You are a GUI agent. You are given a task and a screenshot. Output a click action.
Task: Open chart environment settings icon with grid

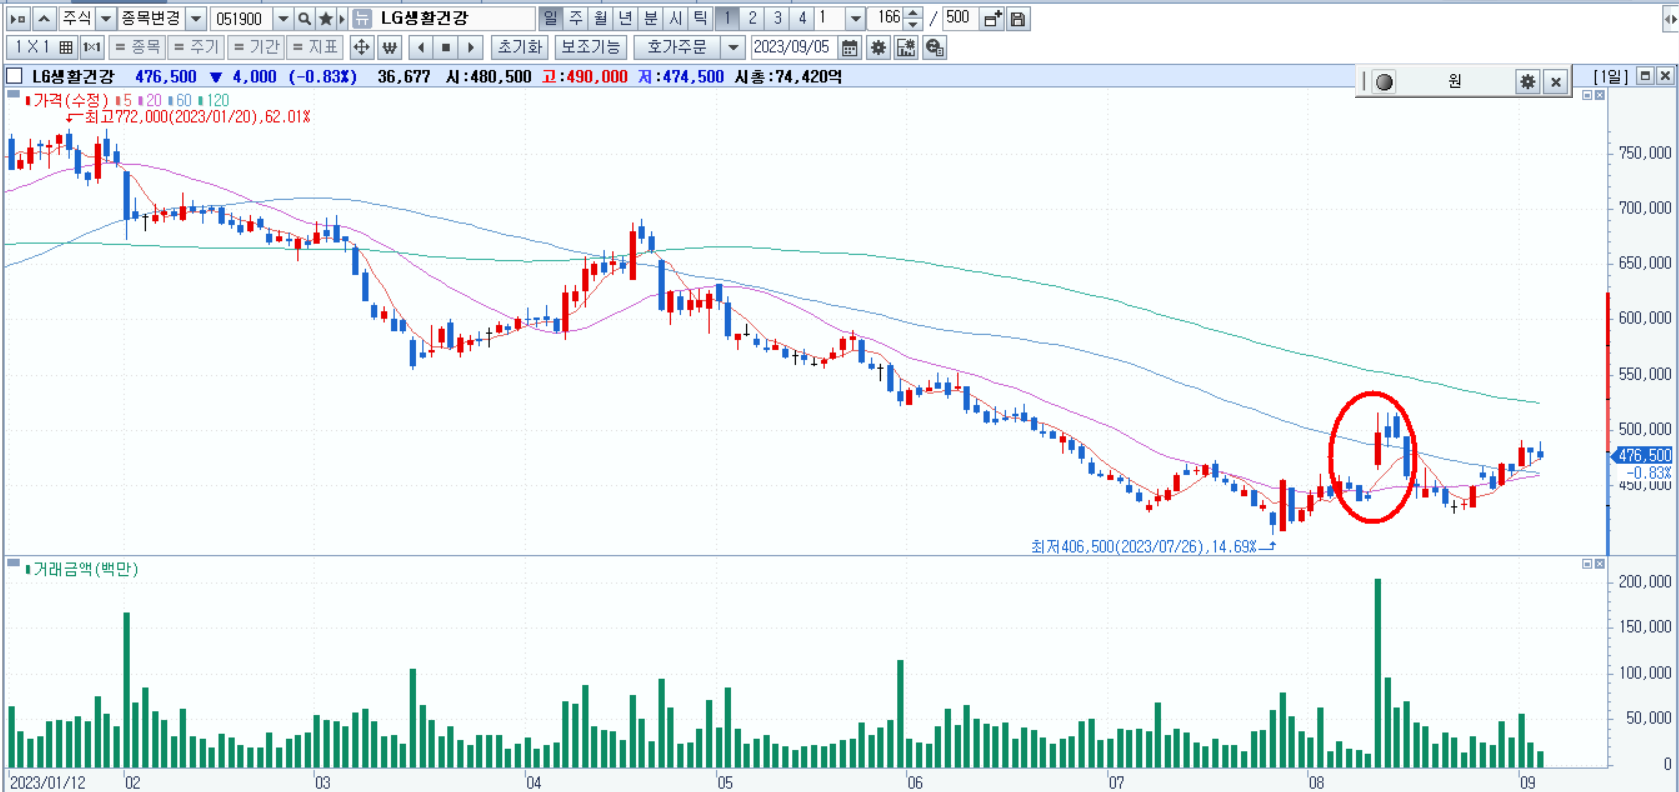click(906, 47)
